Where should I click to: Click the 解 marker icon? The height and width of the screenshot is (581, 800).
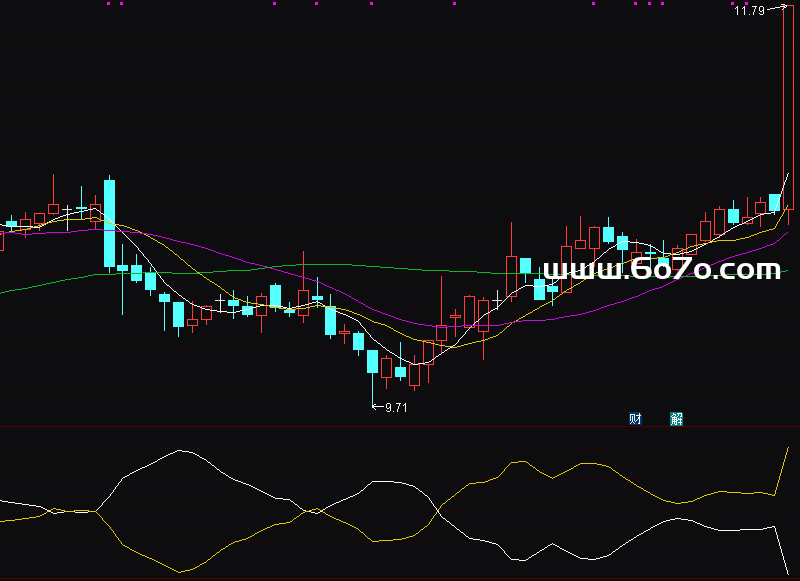(677, 419)
